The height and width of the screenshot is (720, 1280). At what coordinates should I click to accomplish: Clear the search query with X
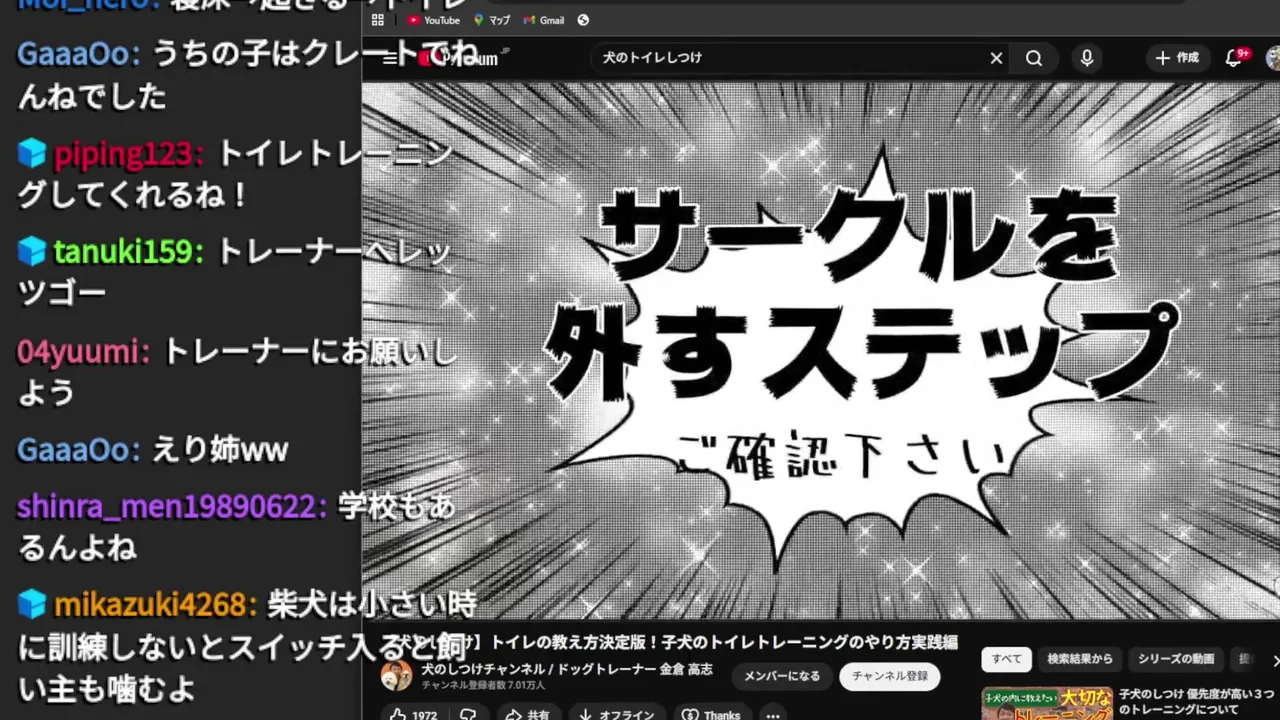coord(996,58)
